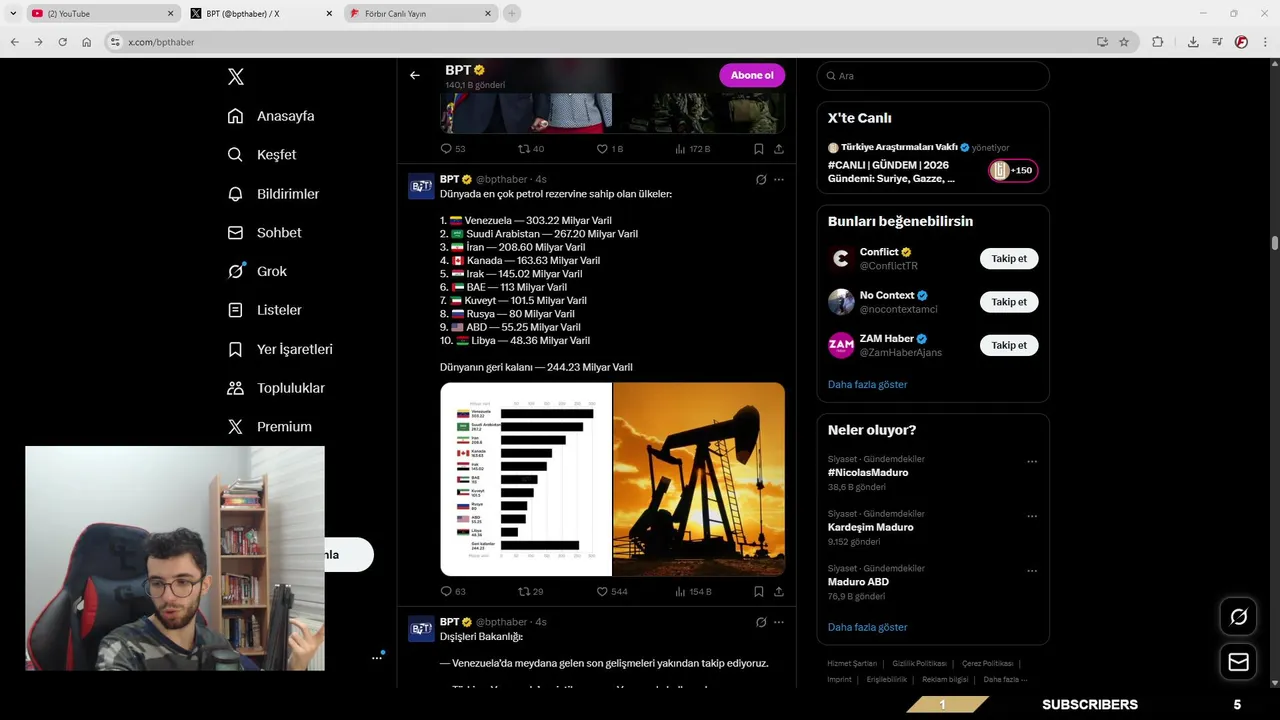Open Sohbet messages
This screenshot has height=720, width=1280.
point(264,232)
